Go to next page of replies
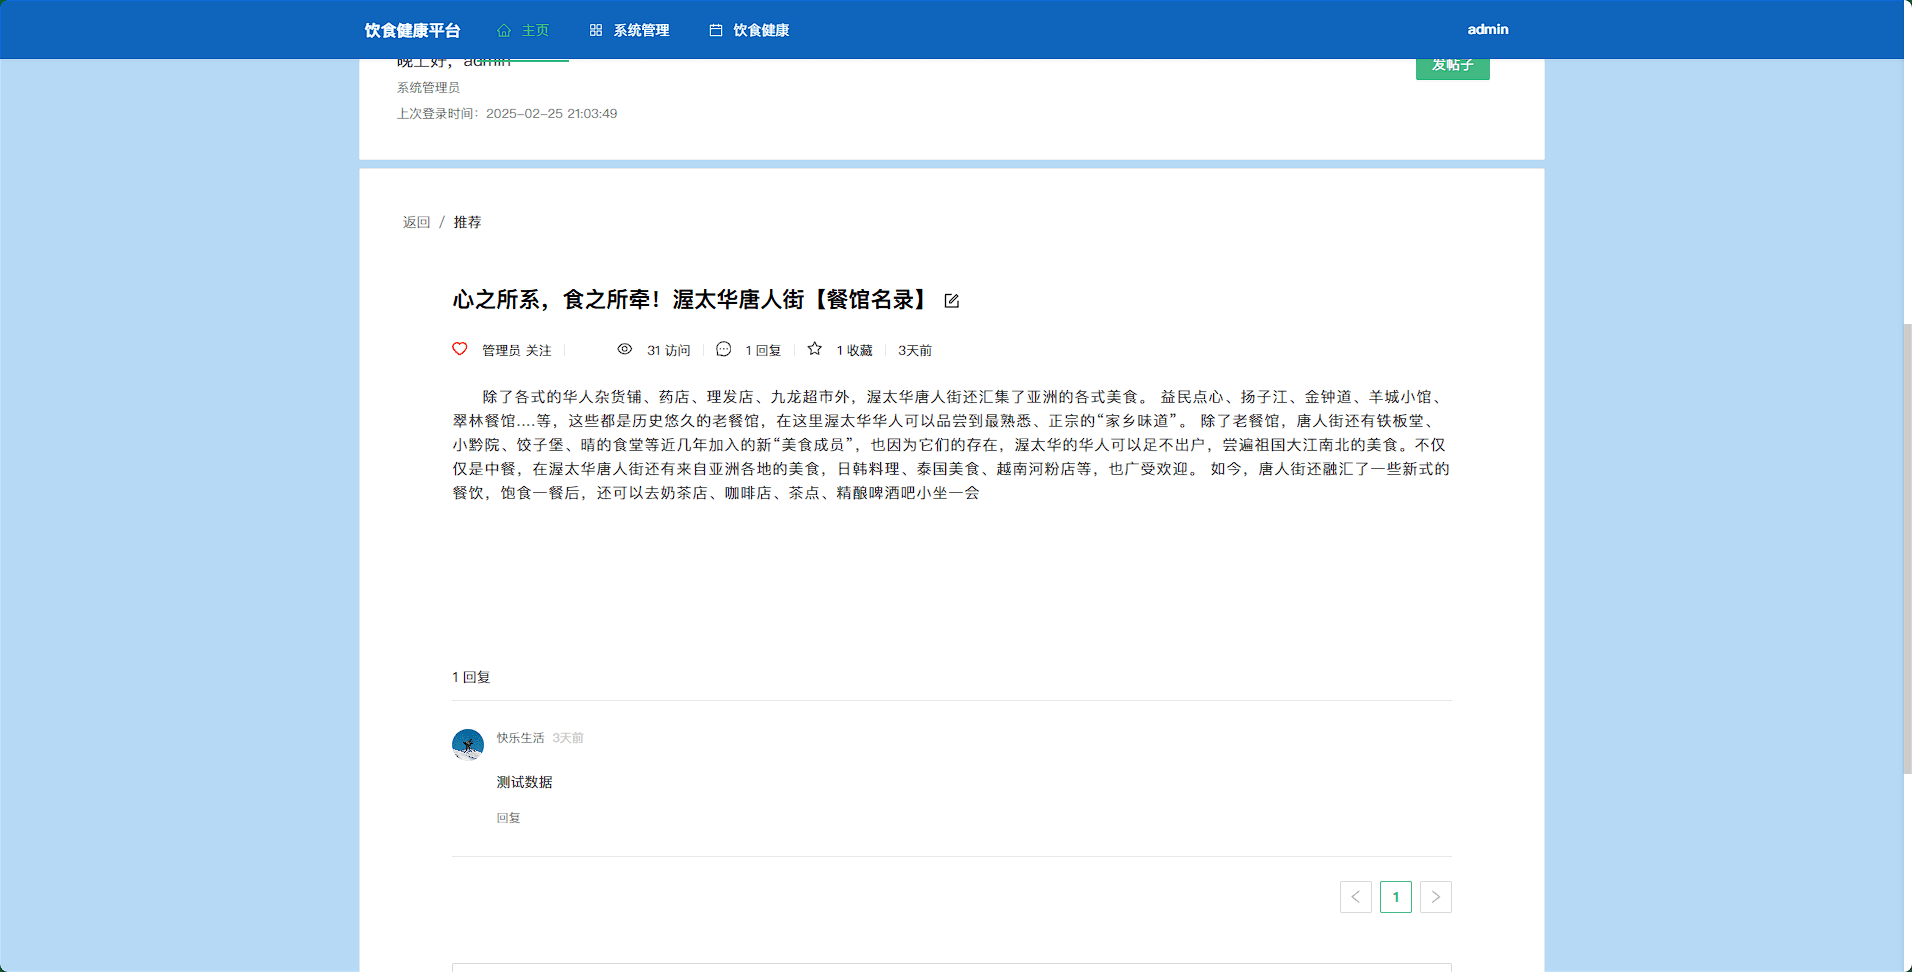Viewport: 1912px width, 972px height. 1435,897
